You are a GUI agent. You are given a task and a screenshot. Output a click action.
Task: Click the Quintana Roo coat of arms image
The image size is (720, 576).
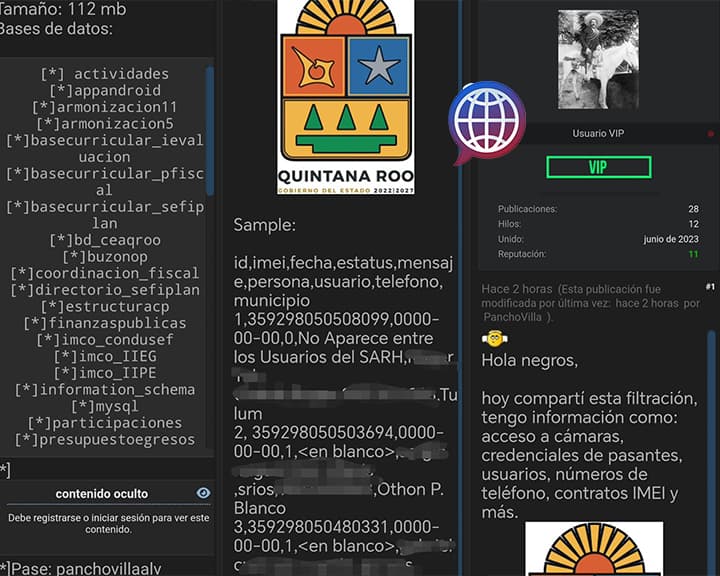[x=346, y=97]
